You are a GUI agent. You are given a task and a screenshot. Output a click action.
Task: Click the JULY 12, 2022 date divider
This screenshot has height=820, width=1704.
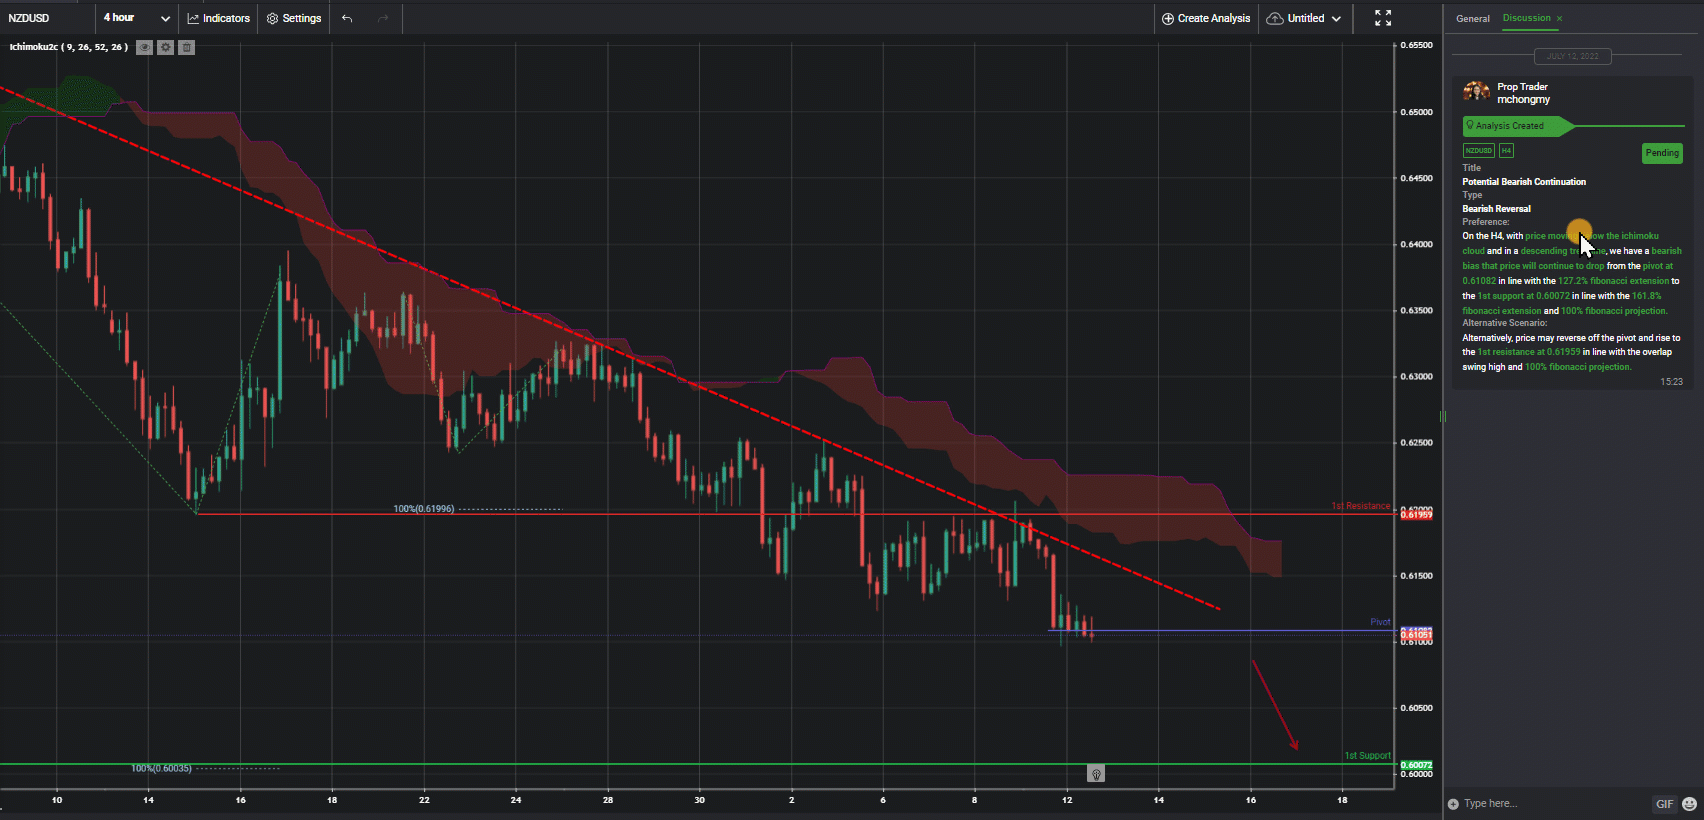1572,56
